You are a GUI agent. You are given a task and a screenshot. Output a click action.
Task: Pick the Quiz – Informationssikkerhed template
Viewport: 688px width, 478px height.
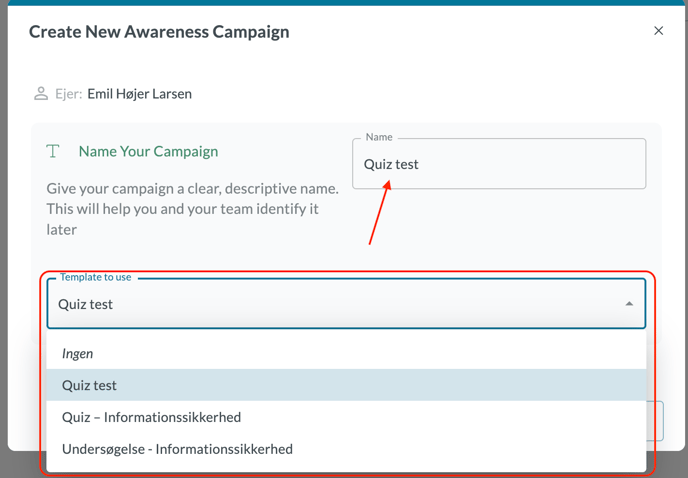pyautogui.click(x=151, y=417)
